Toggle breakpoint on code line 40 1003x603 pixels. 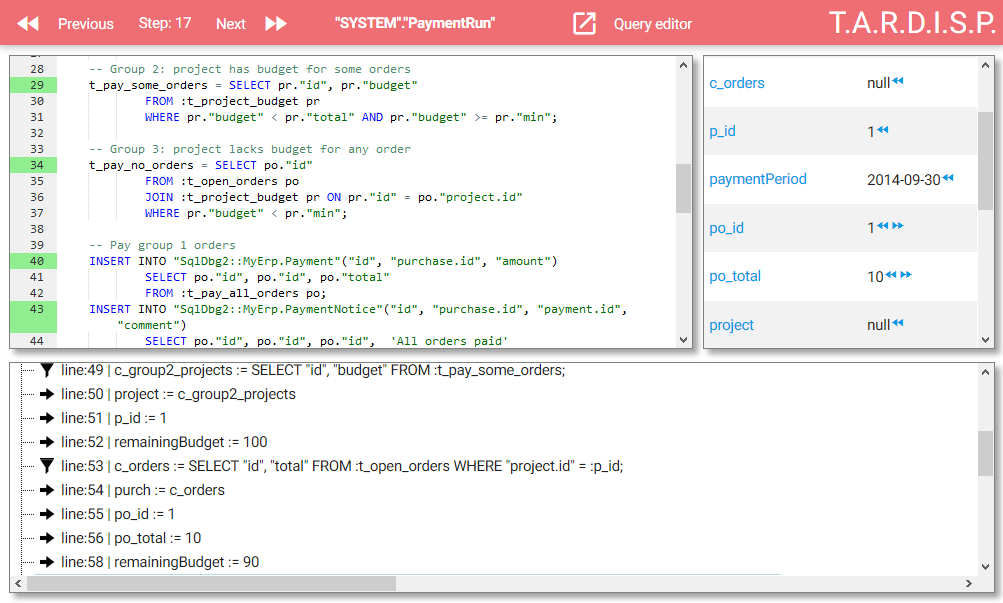33,261
